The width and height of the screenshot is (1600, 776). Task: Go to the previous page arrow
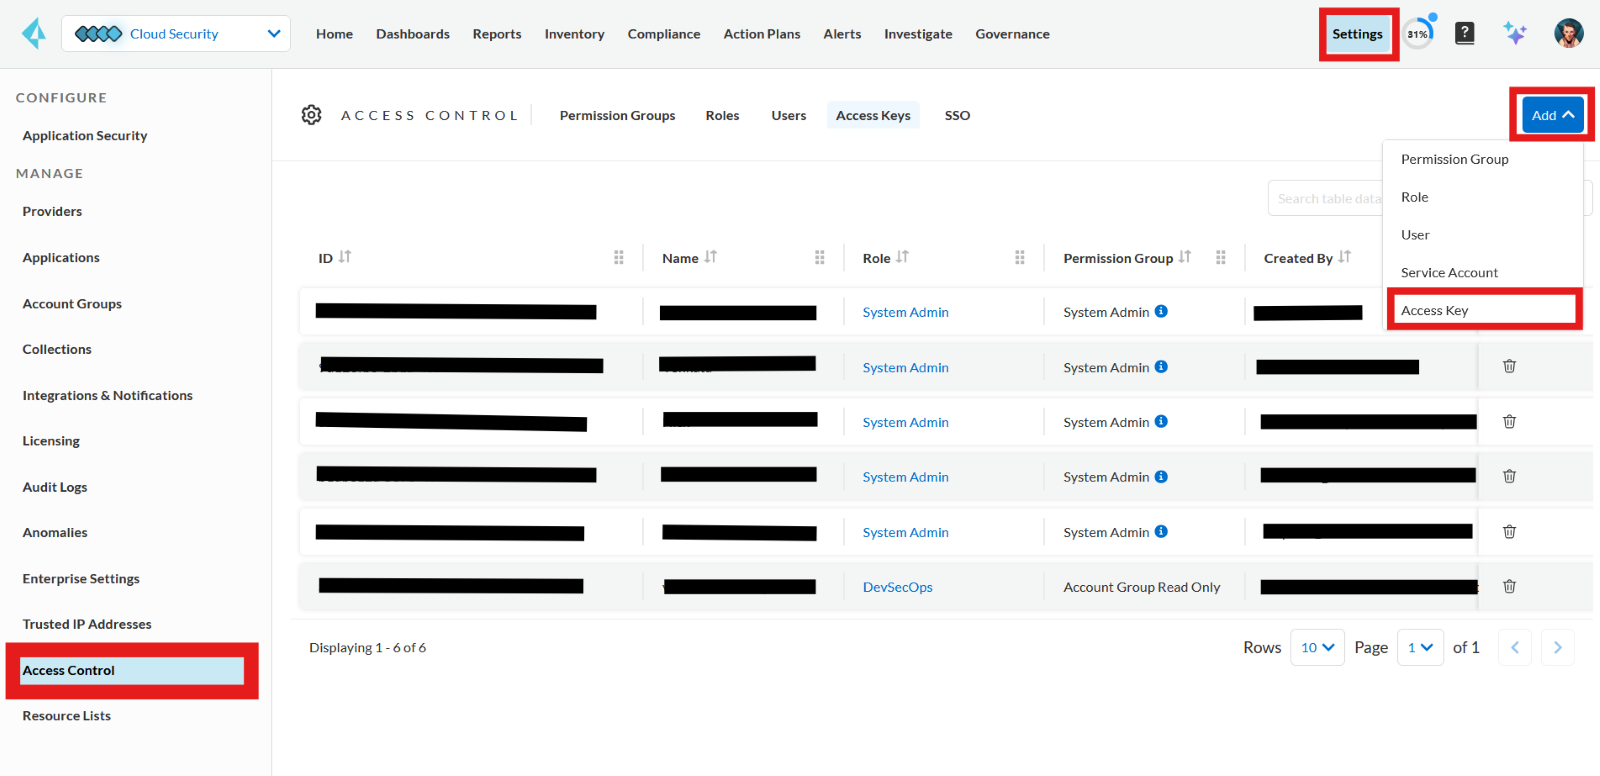1515,647
